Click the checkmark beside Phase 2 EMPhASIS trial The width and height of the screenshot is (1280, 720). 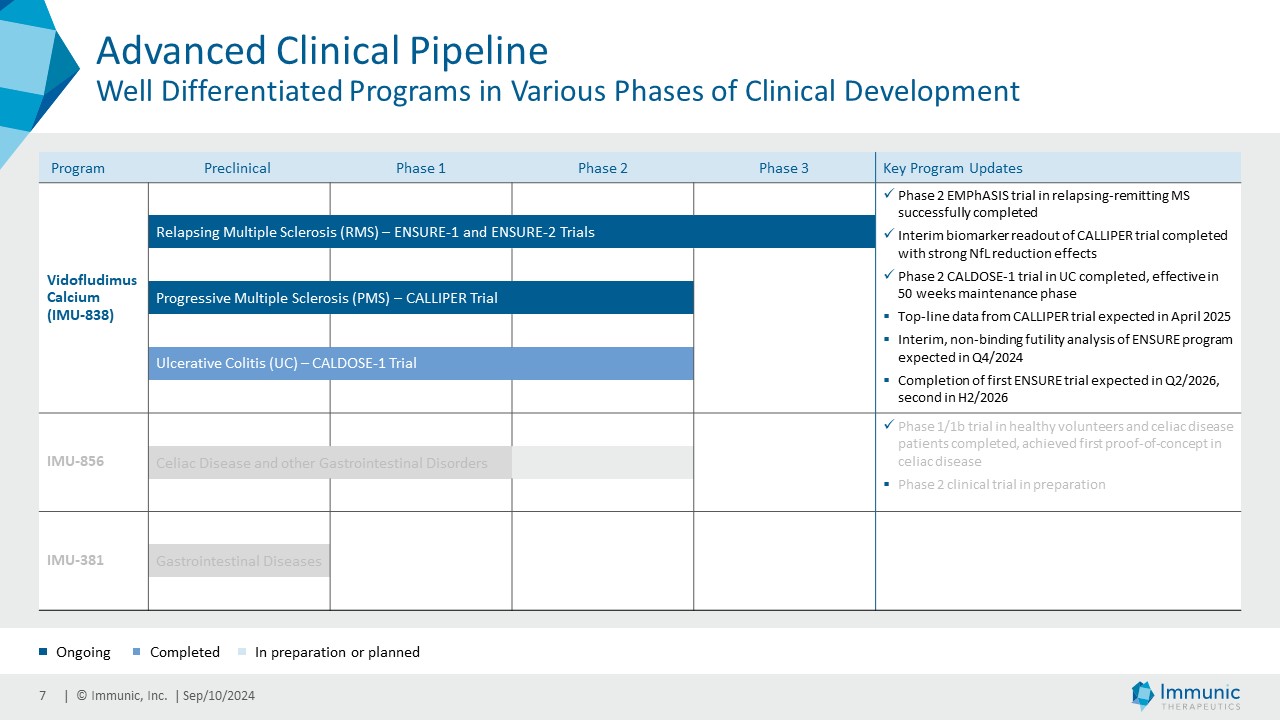888,195
